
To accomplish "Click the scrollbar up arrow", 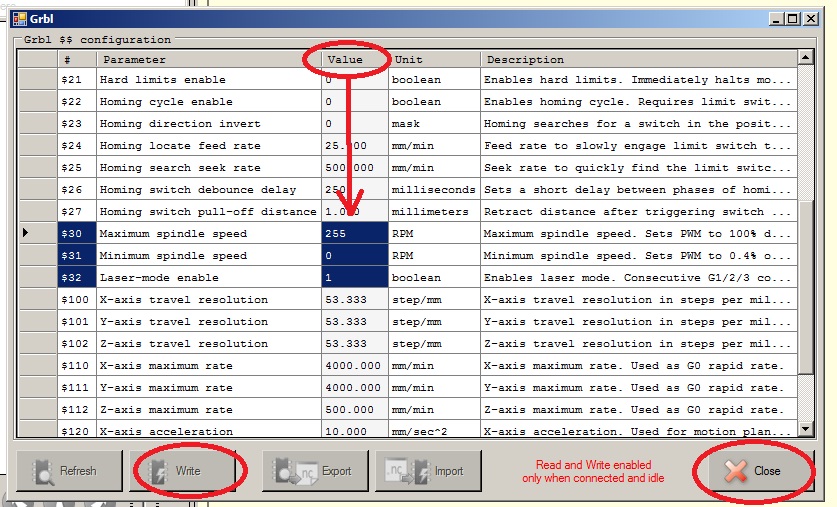I will coord(805,57).
